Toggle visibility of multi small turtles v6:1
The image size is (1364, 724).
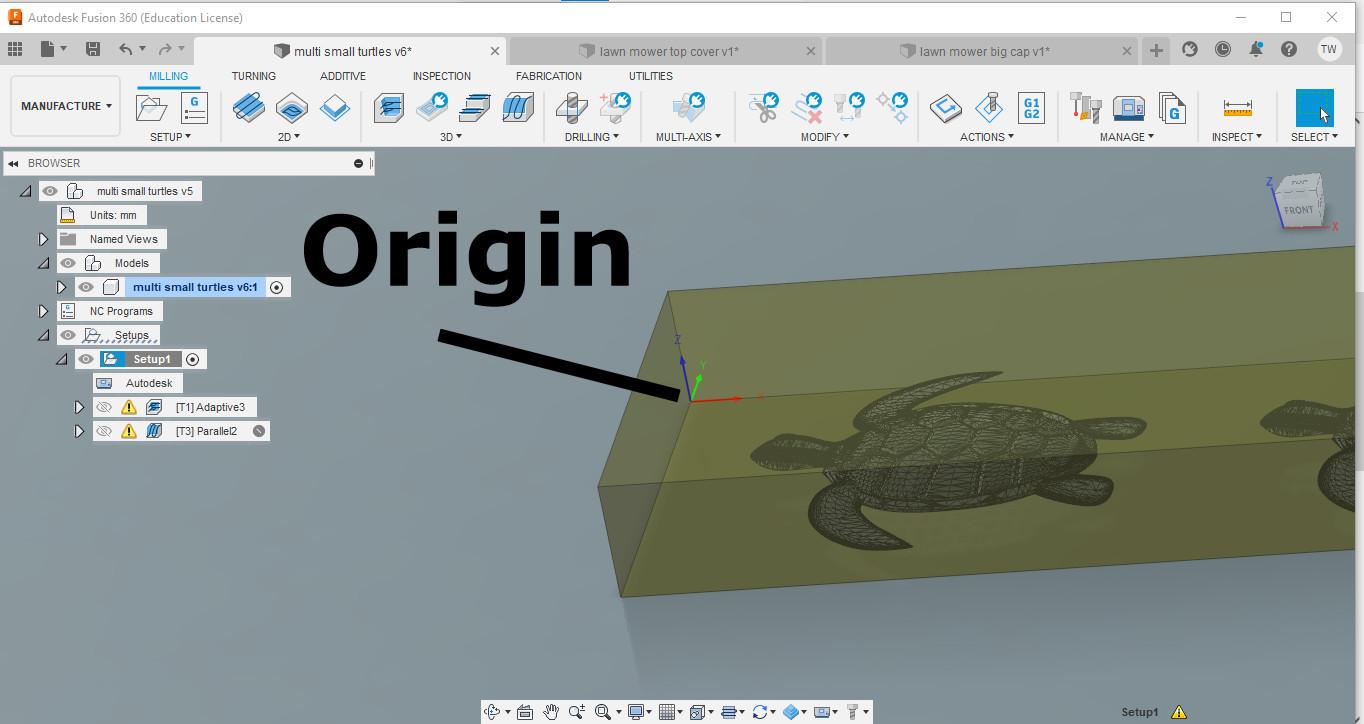point(87,286)
